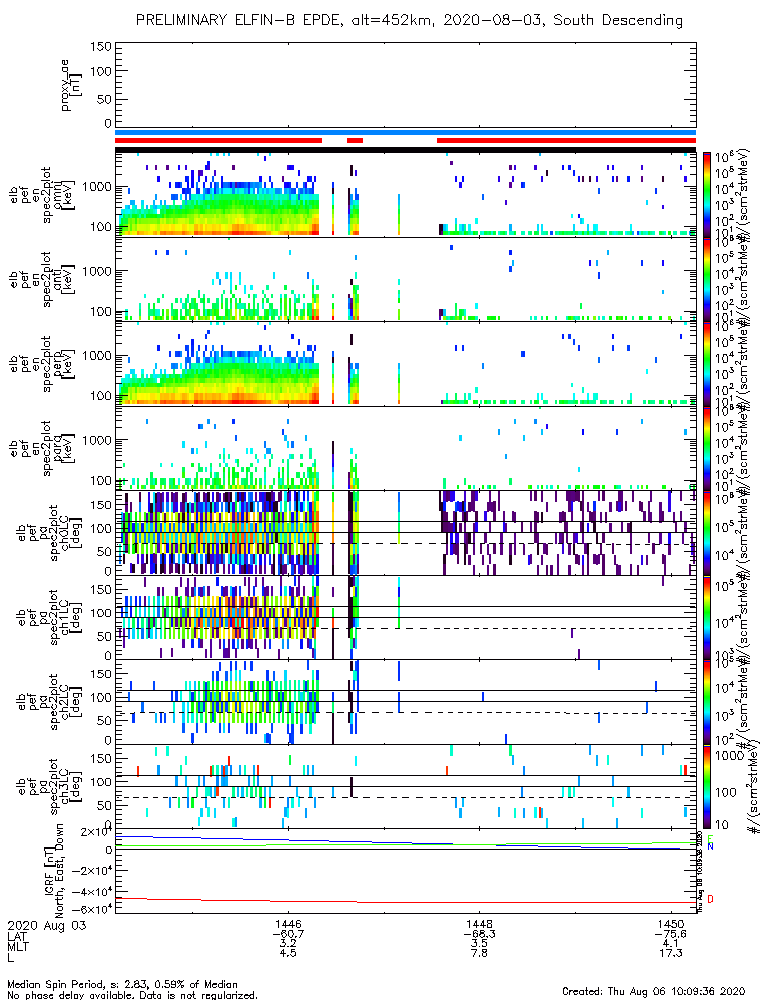This screenshot has height=1000, width=775.
Task: Click the ch3LC color scale bar
Action: (x=706, y=787)
